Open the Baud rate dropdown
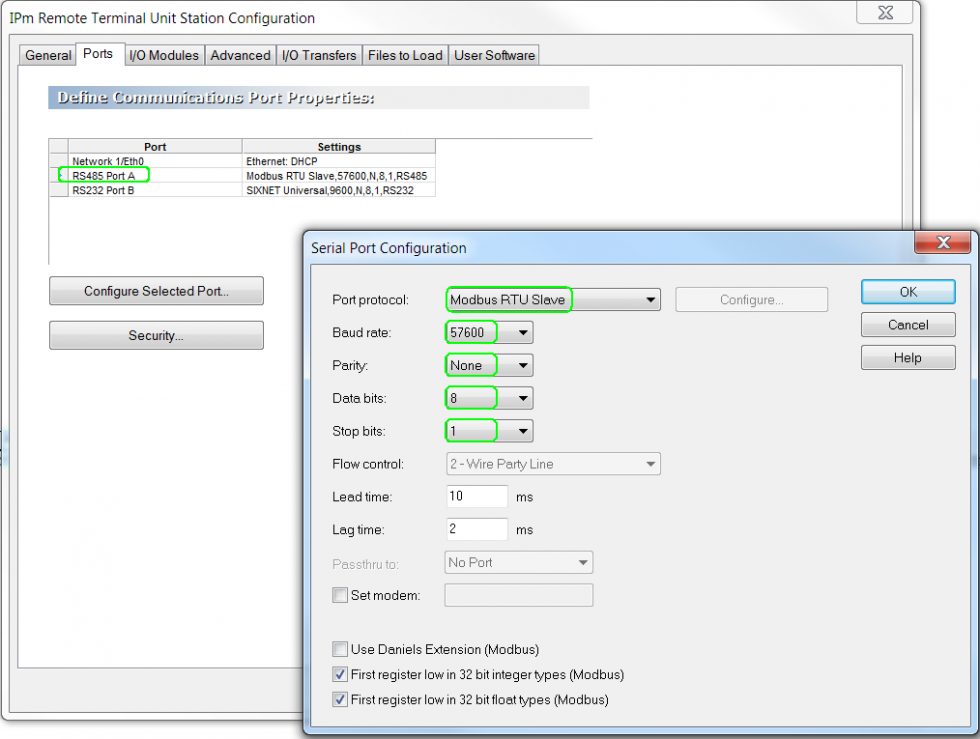The image size is (980, 739). click(x=522, y=332)
